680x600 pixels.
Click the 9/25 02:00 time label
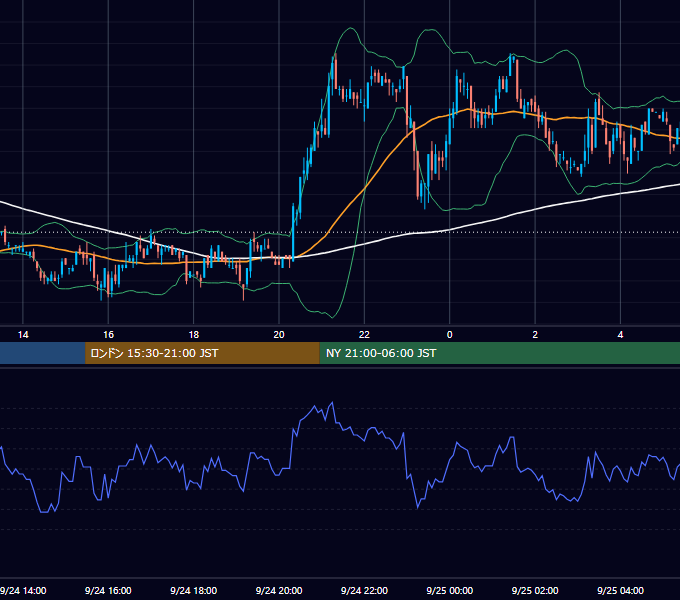click(535, 590)
